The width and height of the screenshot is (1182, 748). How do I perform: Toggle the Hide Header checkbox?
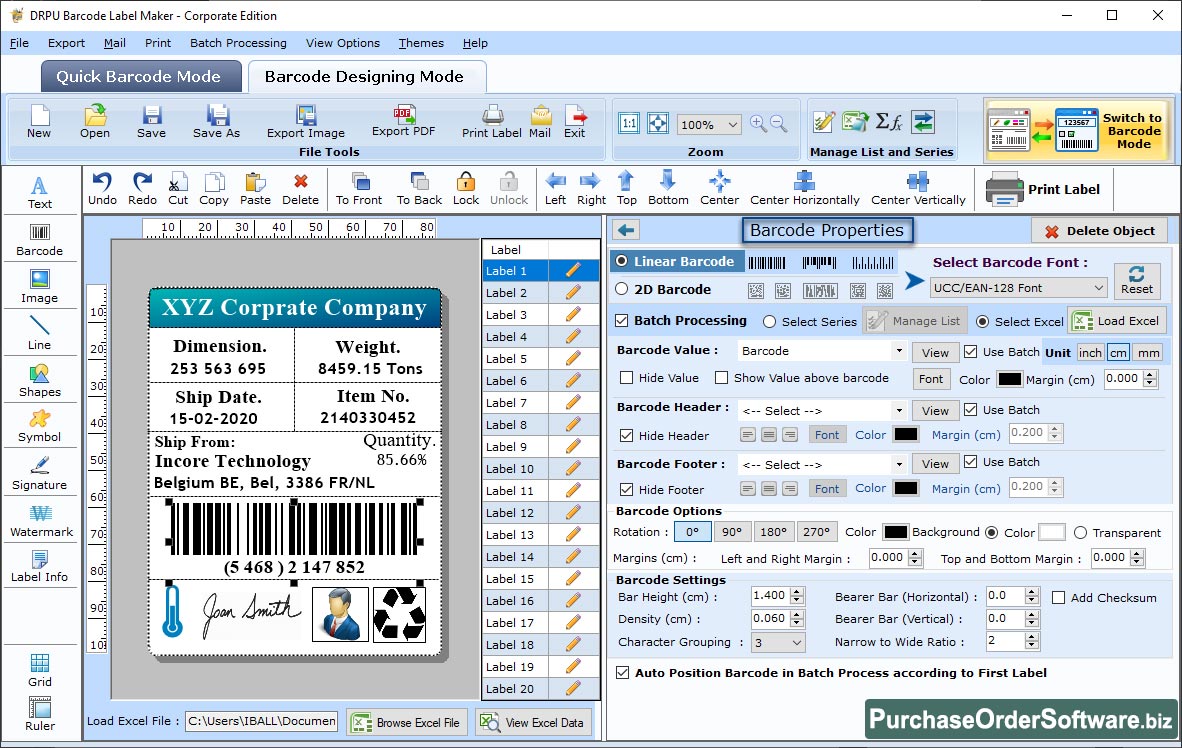[x=626, y=436]
